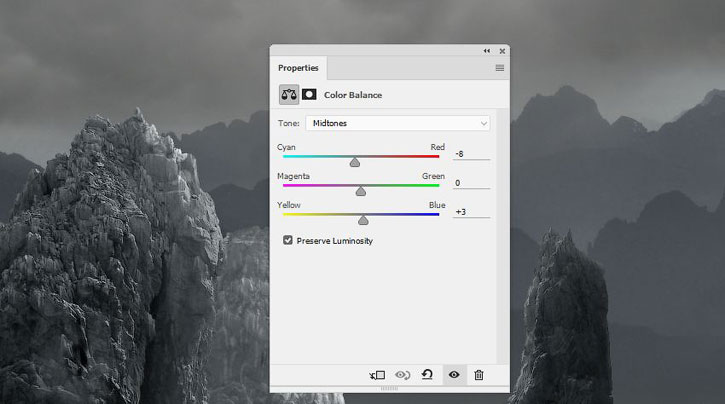Click the panel bottom resize grip
This screenshot has width=725, height=404.
click(389, 389)
